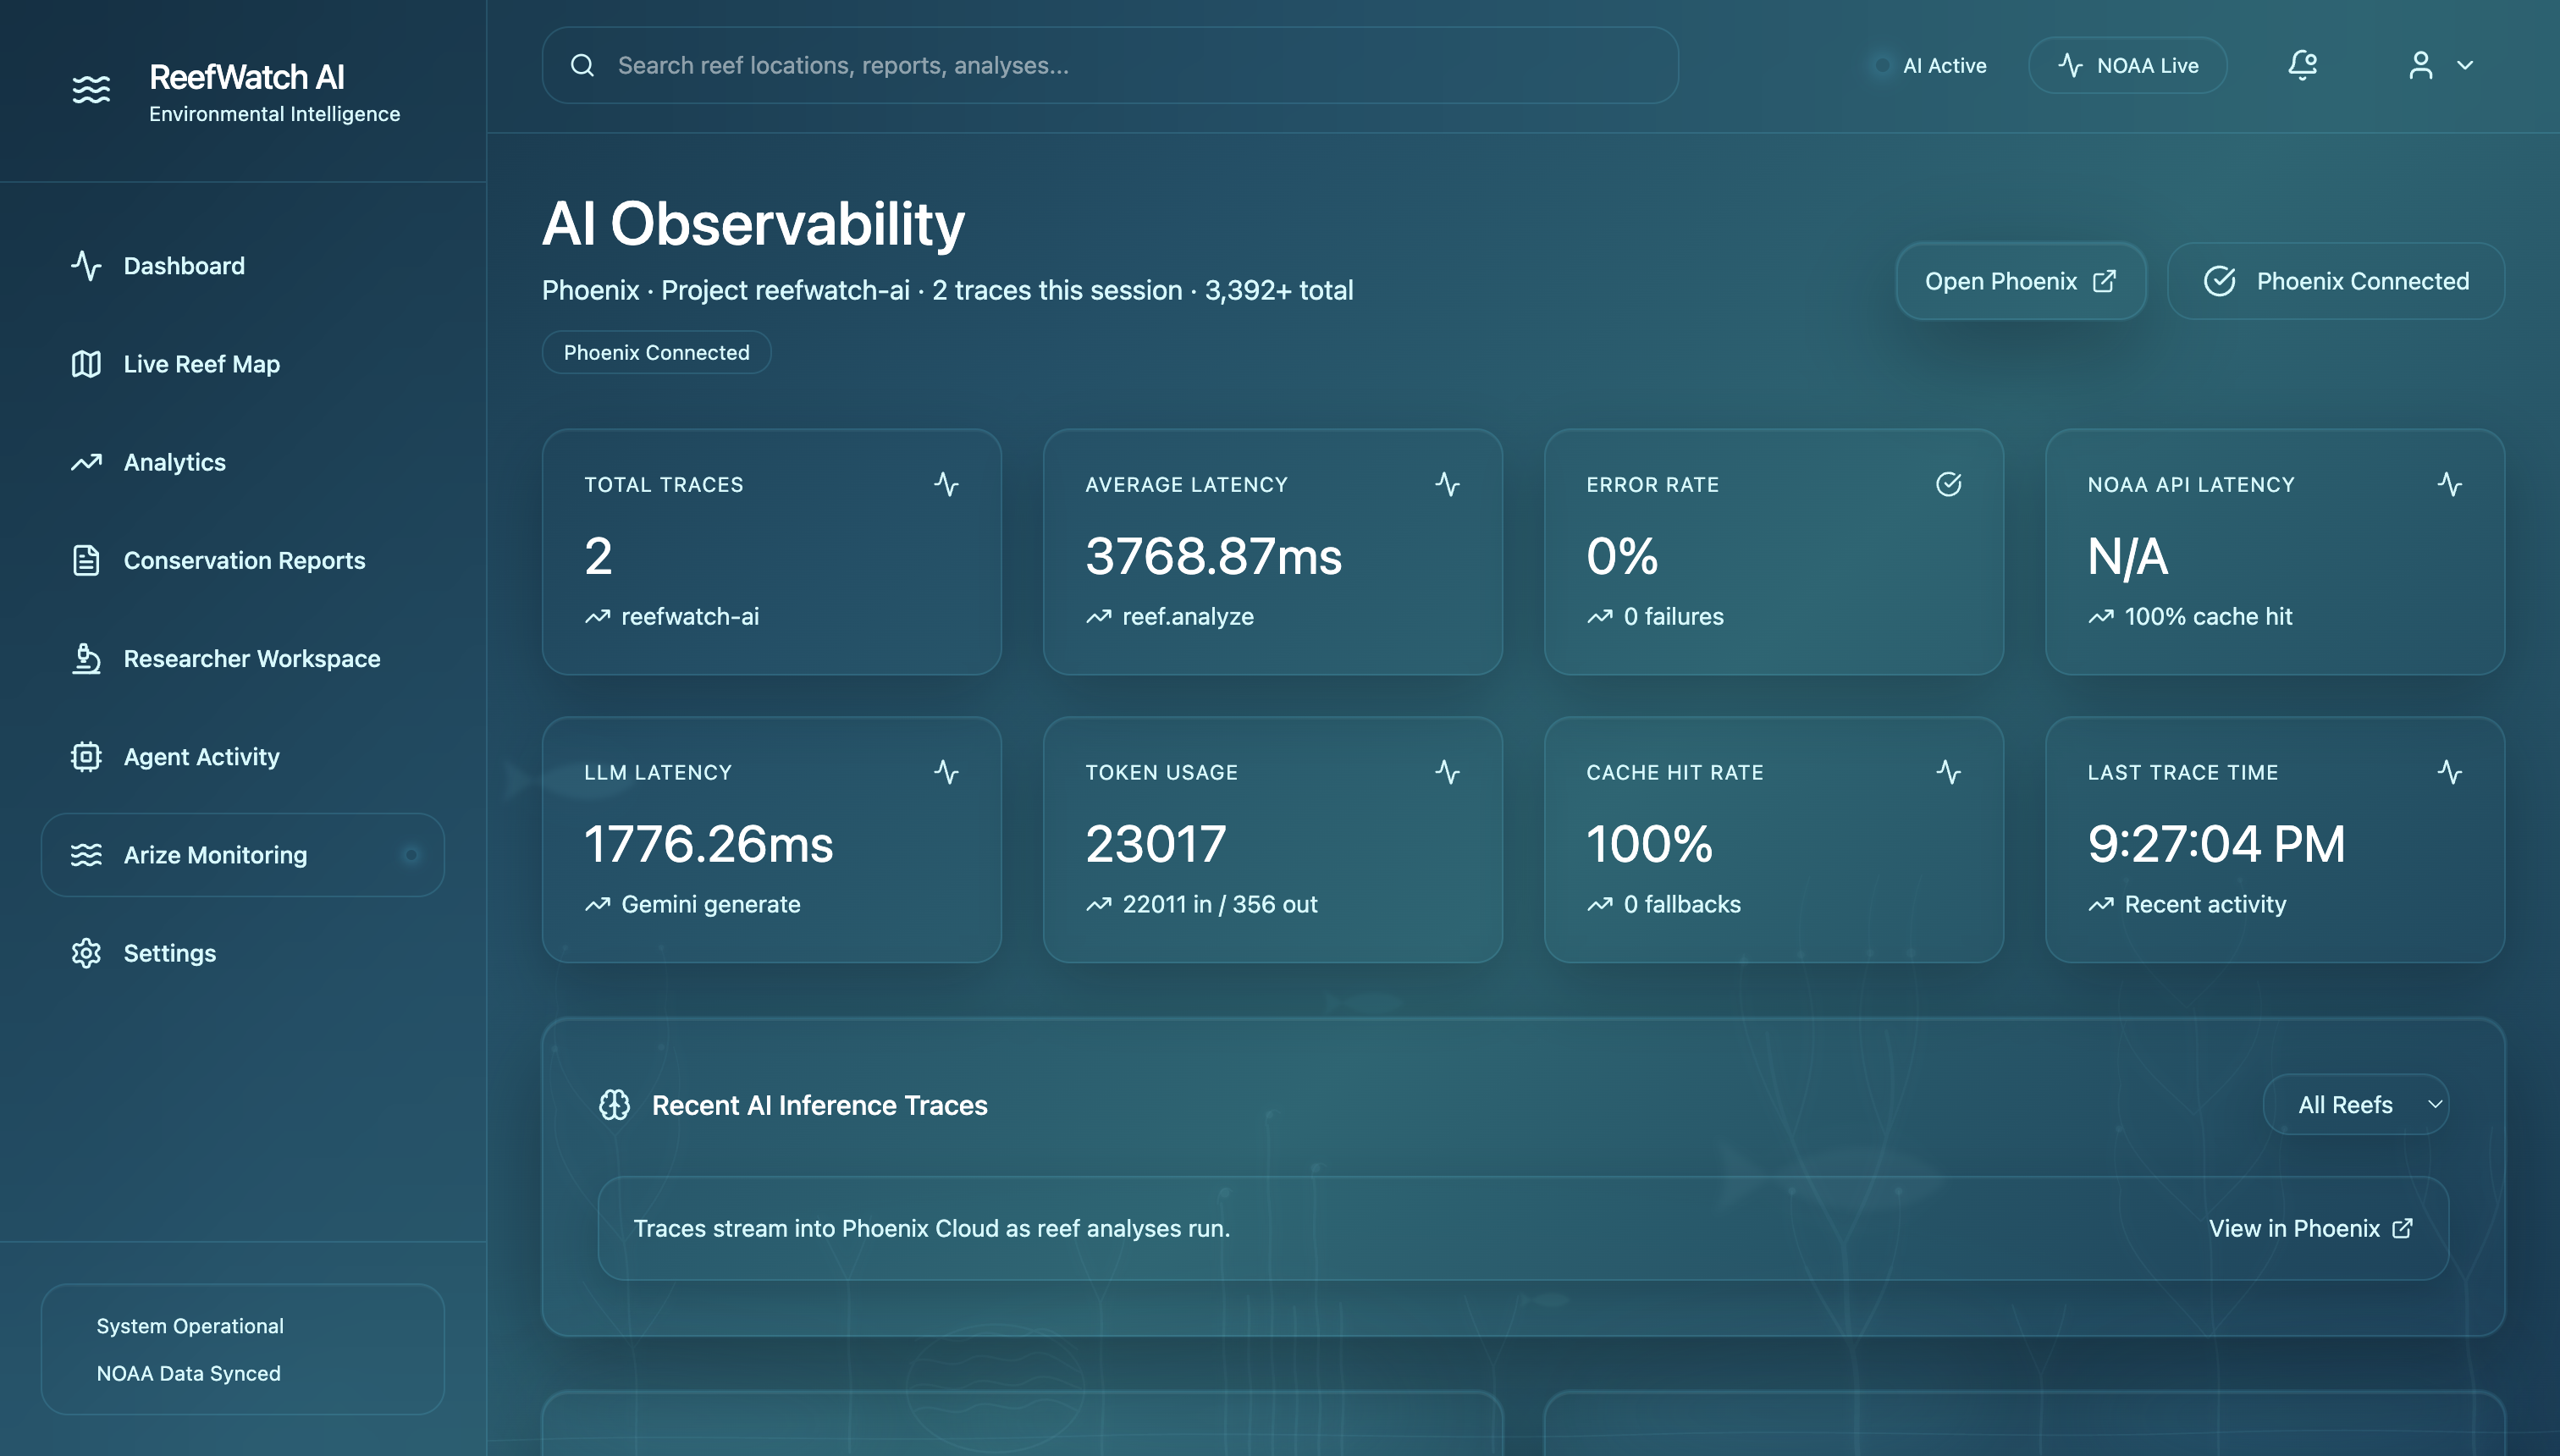Click the "Recent AI Inference Traces" heading
The image size is (2560, 1456).
tap(820, 1105)
